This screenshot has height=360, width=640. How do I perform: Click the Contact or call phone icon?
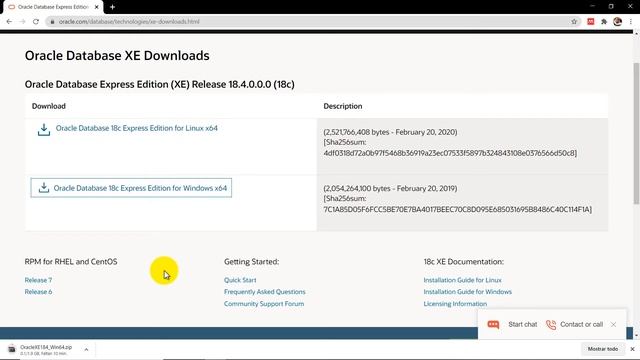click(x=551, y=324)
